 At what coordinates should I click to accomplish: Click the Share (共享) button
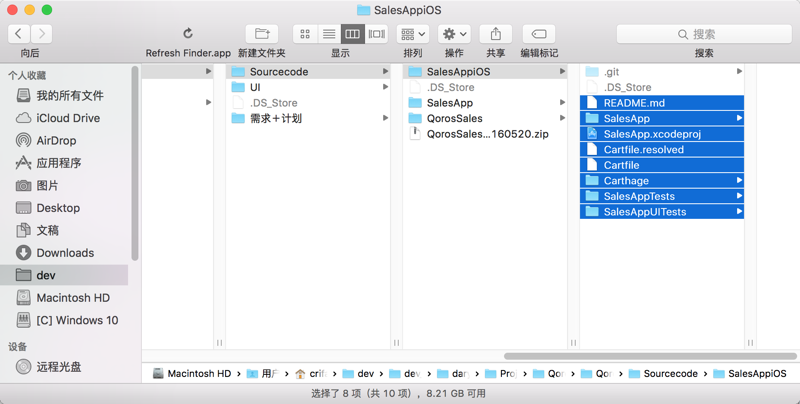click(x=495, y=34)
